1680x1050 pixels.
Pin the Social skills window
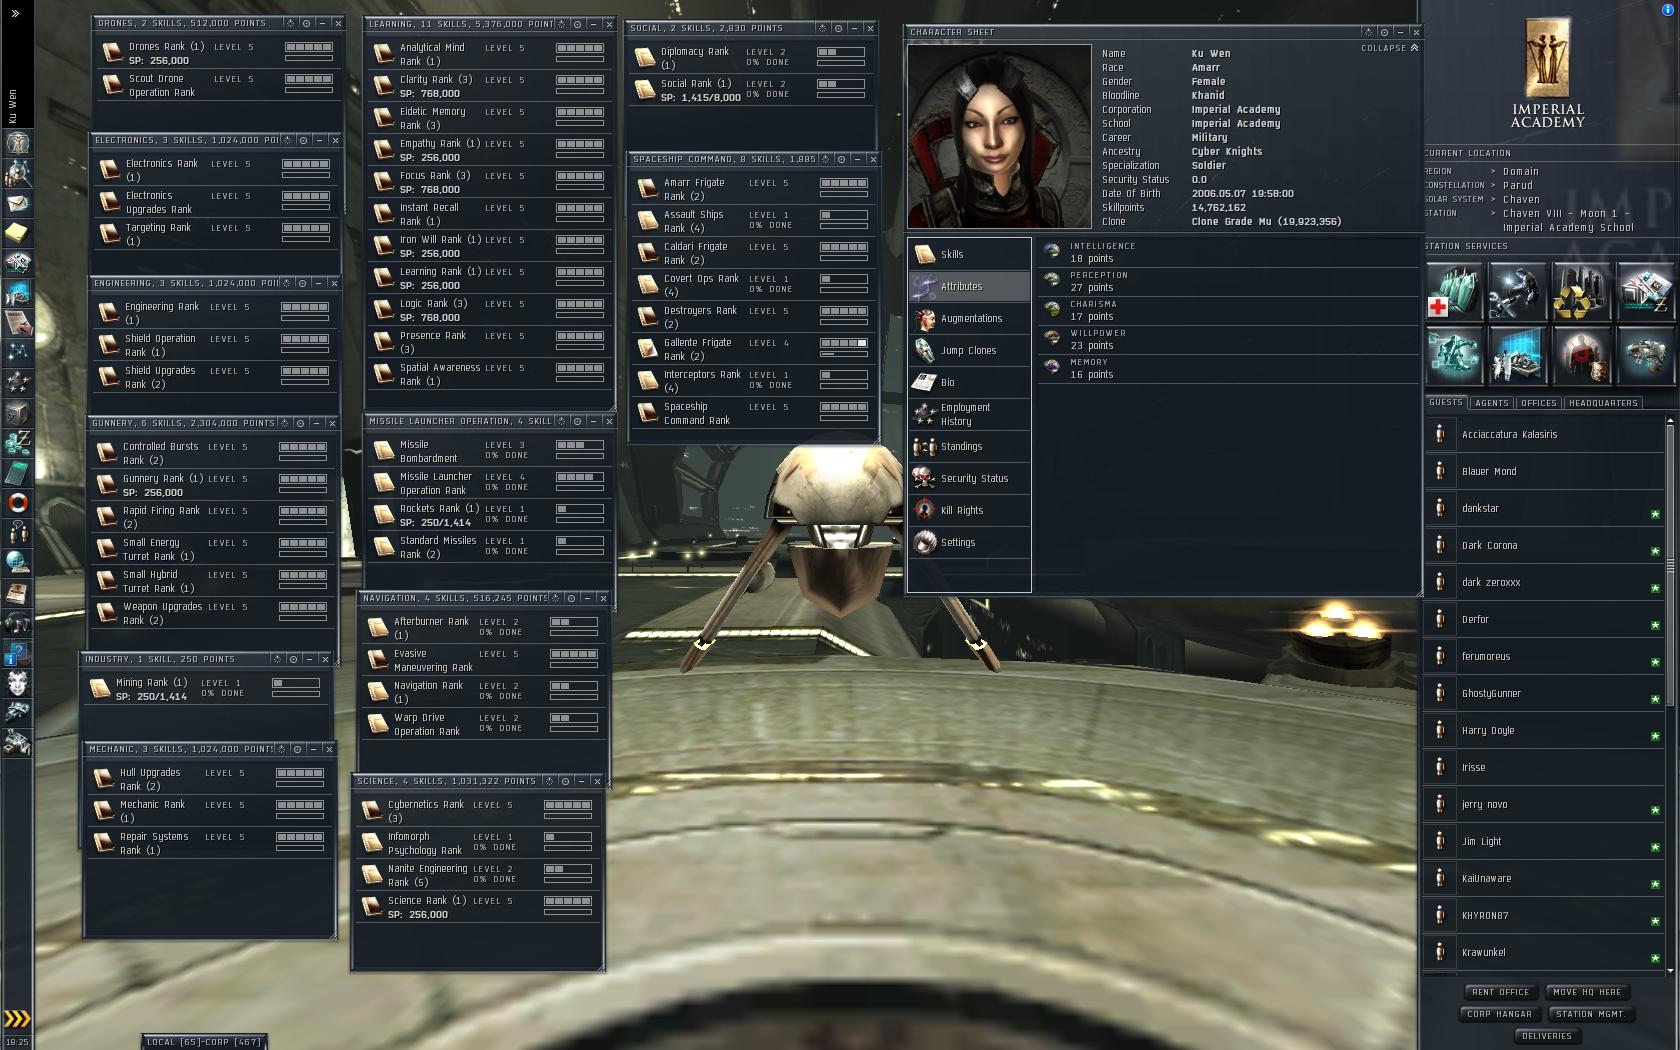(x=838, y=28)
